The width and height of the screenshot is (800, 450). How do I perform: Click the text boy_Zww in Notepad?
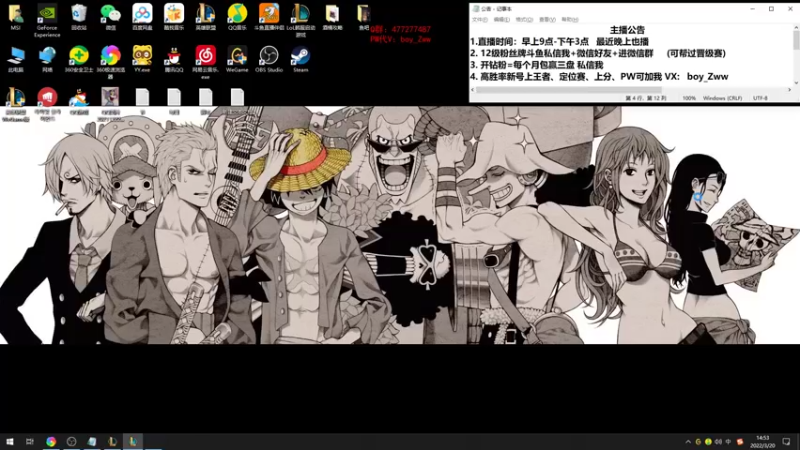tap(708, 77)
